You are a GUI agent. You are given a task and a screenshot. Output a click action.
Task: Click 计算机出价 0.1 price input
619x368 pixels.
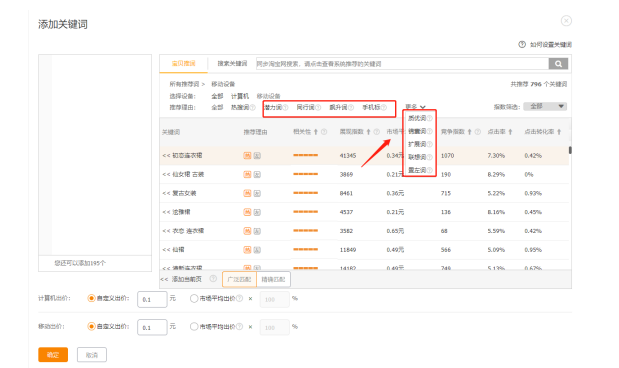tap(152, 299)
